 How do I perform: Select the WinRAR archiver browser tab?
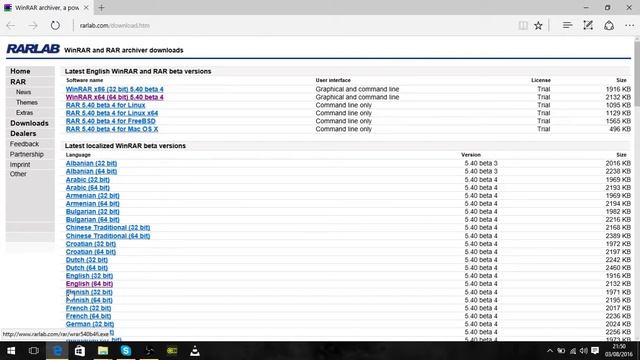click(x=46, y=7)
